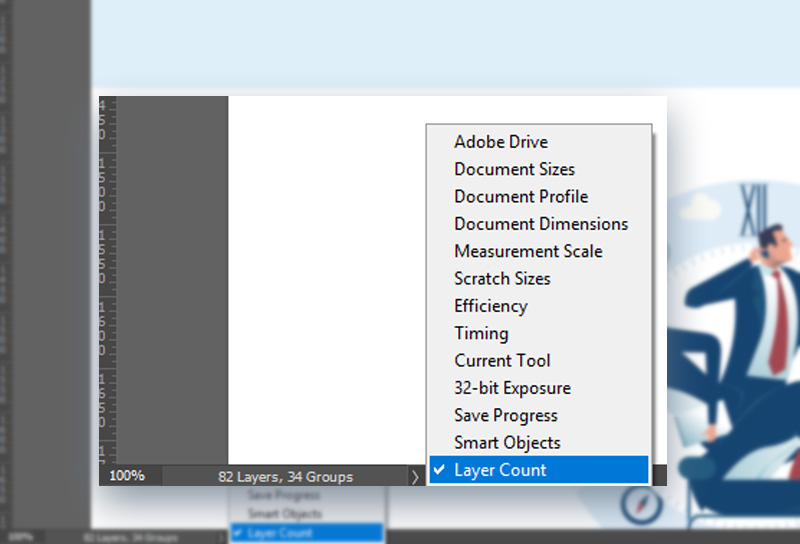The image size is (800, 544).
Task: Choose Document Sizes in the popup menu
Action: point(514,169)
